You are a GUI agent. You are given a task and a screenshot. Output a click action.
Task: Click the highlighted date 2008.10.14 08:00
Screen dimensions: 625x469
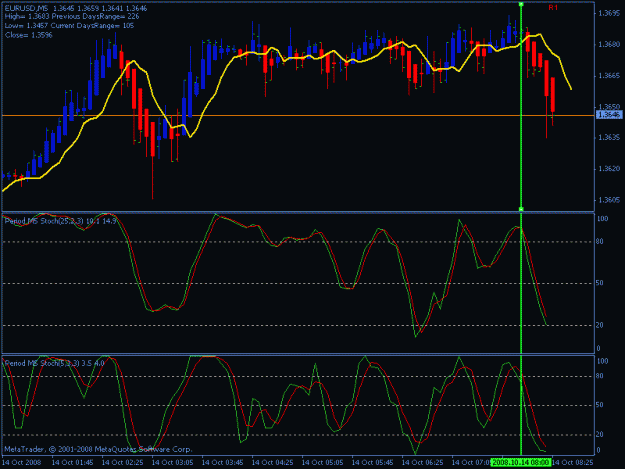(521, 463)
